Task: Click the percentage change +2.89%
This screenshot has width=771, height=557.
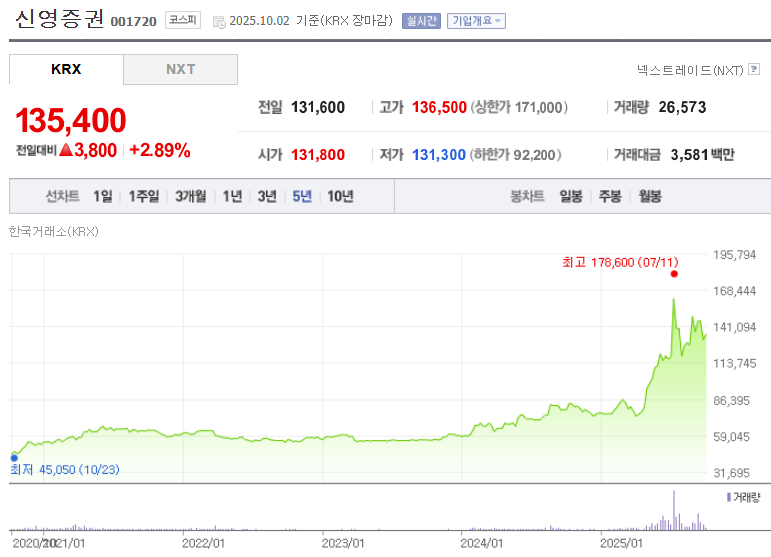Action: point(159,150)
